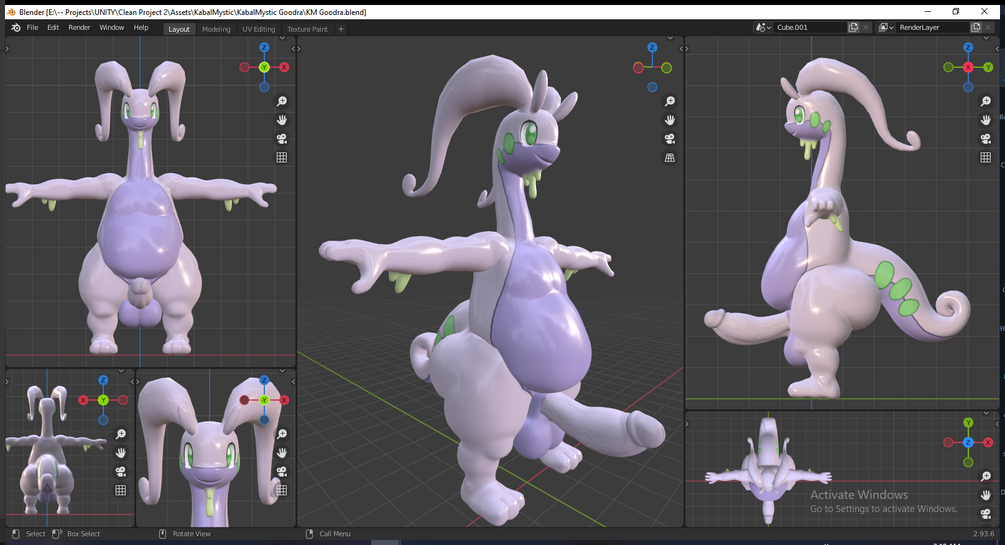Add new view layer icon beside RenderLayer
This screenshot has width=1005, height=545.
click(x=976, y=28)
